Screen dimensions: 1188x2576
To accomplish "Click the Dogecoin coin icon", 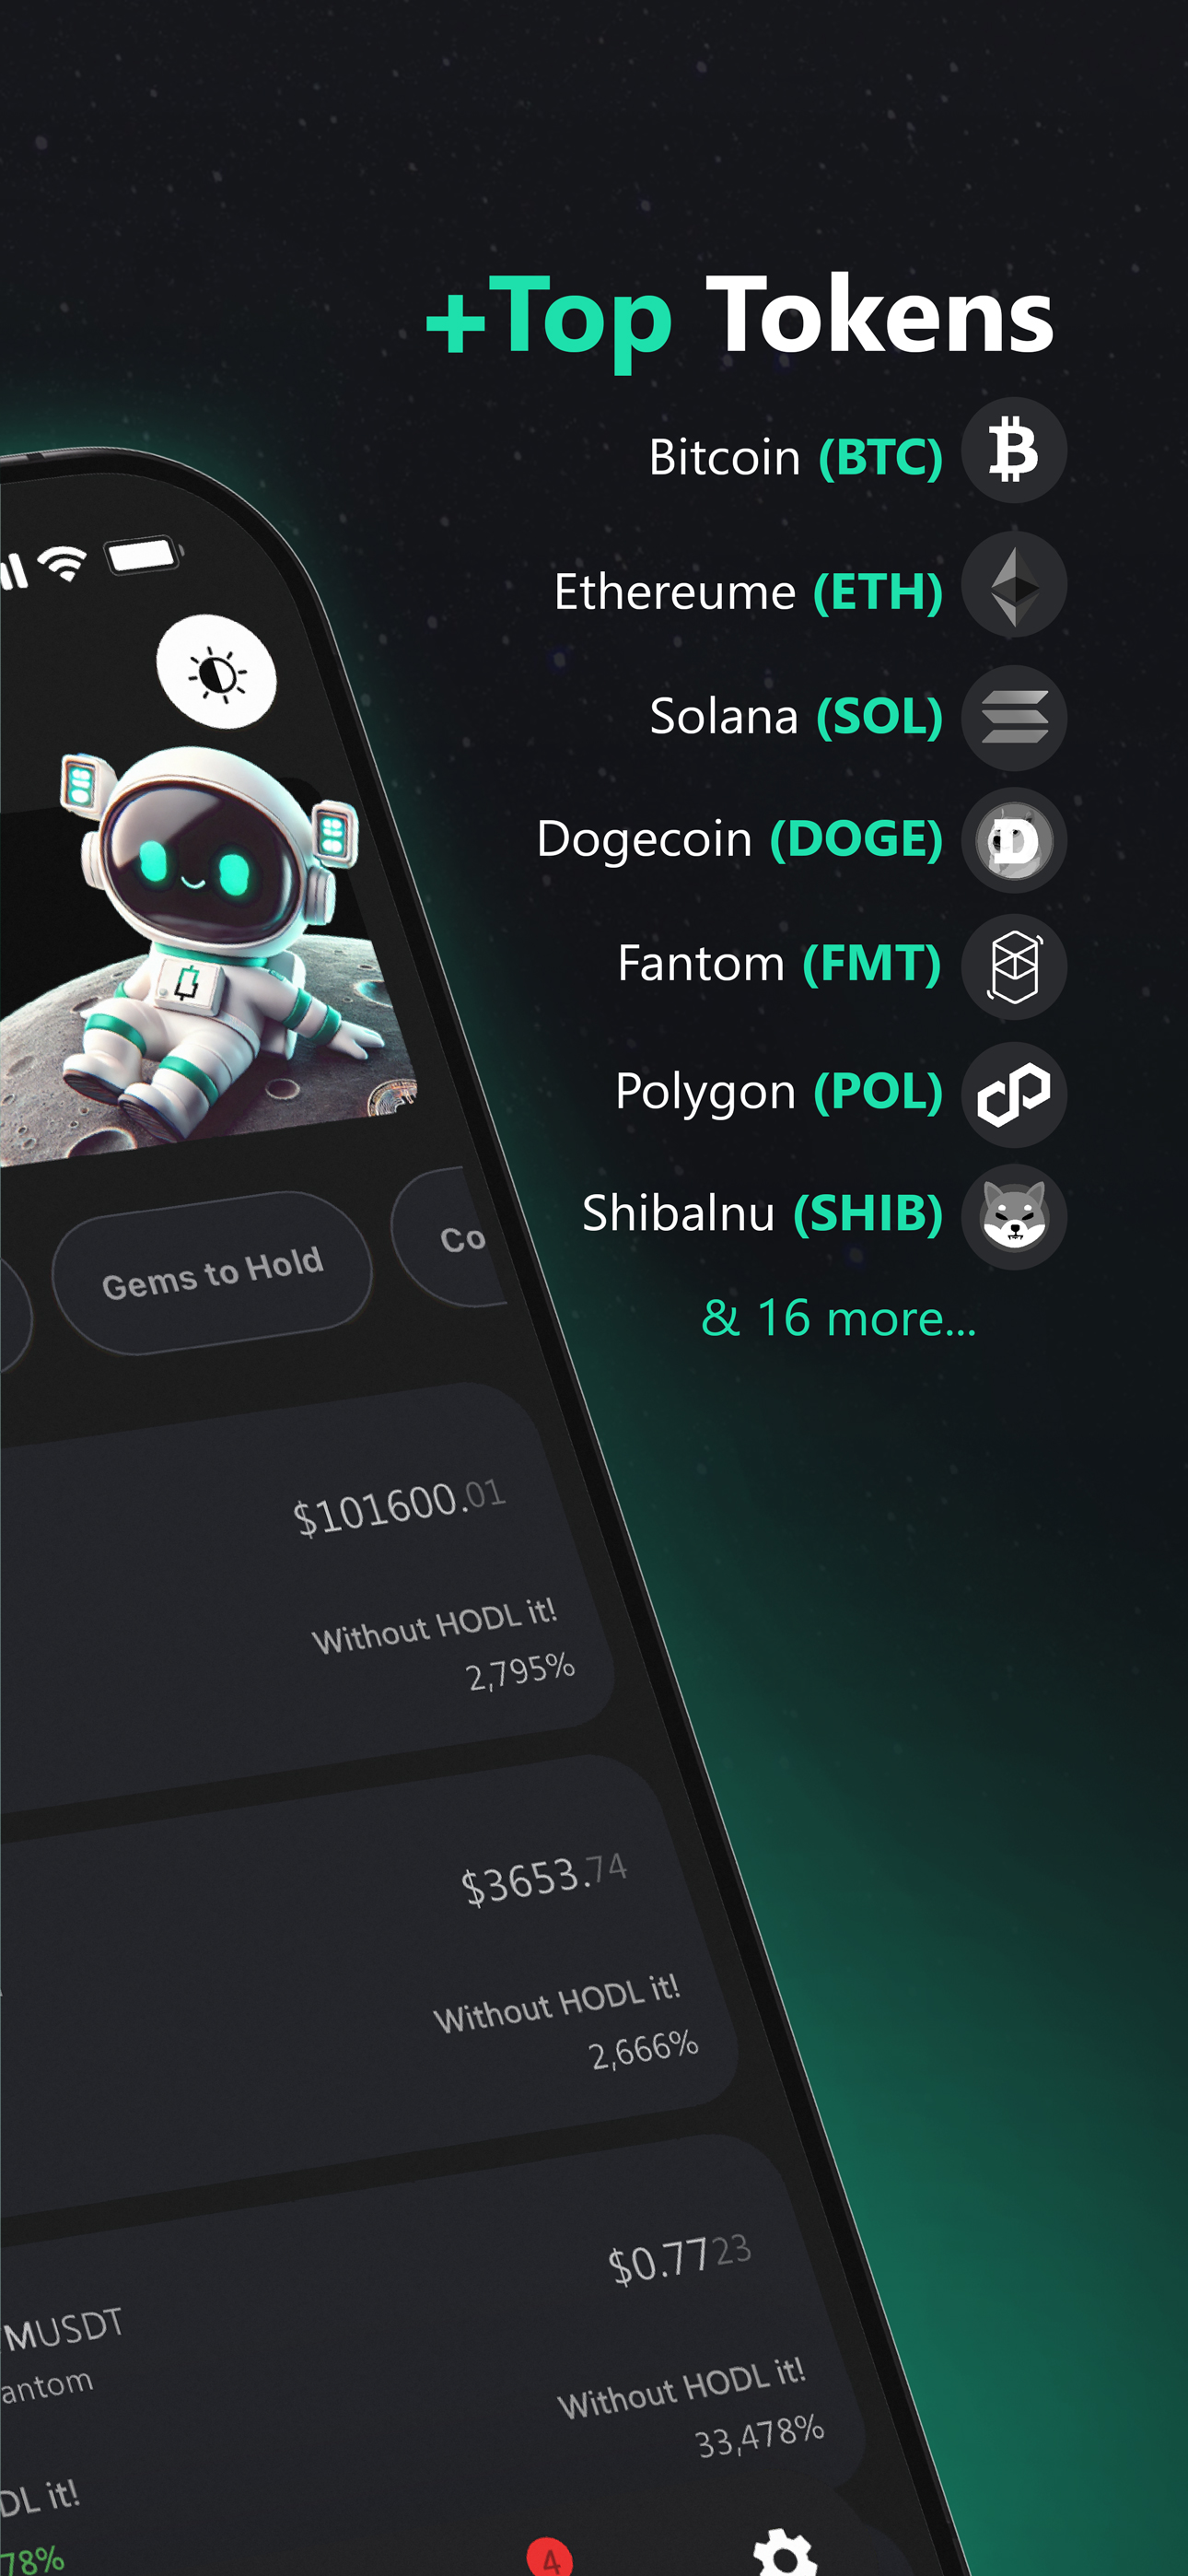I will 1013,840.
